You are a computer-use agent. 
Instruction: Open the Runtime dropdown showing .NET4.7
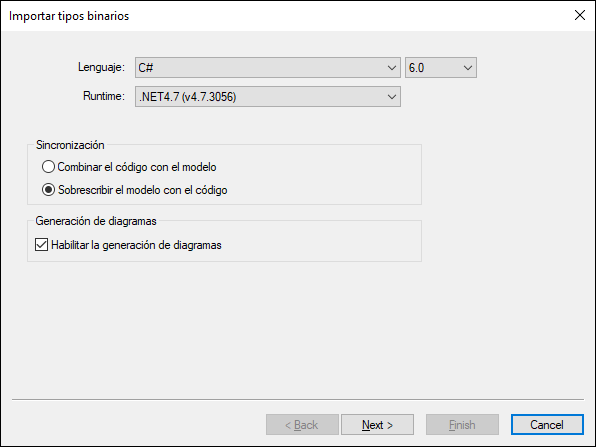pyautogui.click(x=268, y=97)
